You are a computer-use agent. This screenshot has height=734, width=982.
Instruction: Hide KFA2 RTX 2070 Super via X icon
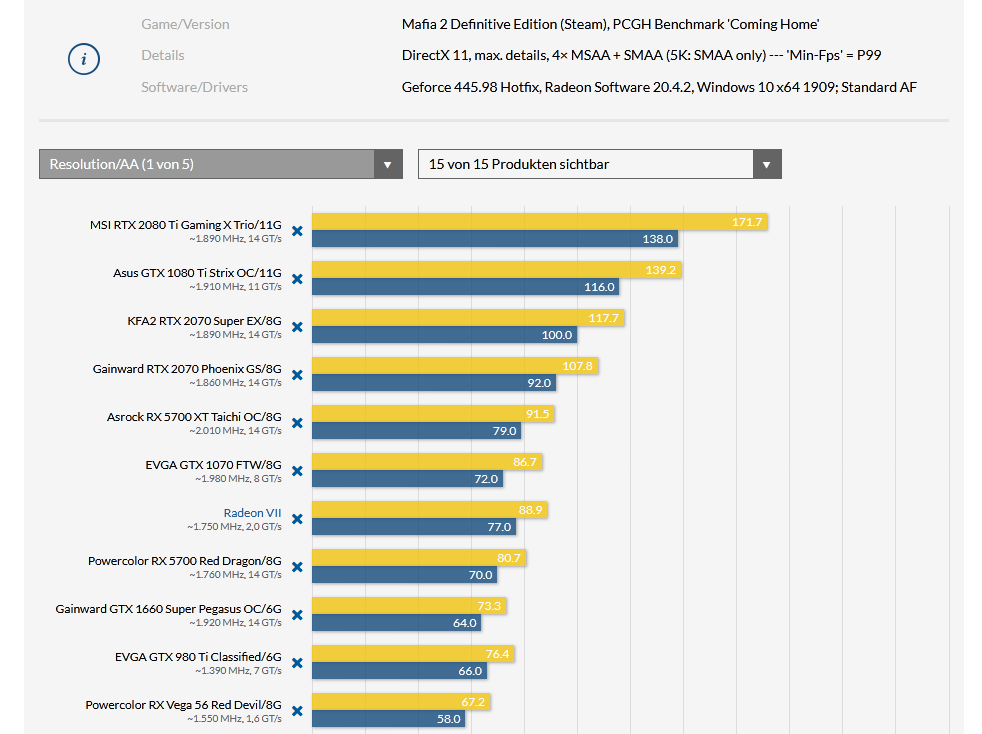coord(296,326)
